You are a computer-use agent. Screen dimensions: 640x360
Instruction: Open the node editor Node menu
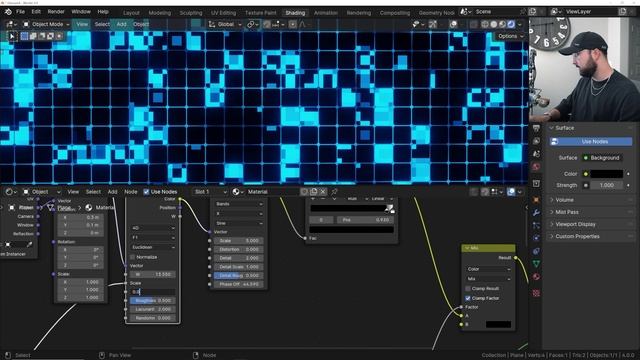click(131, 192)
